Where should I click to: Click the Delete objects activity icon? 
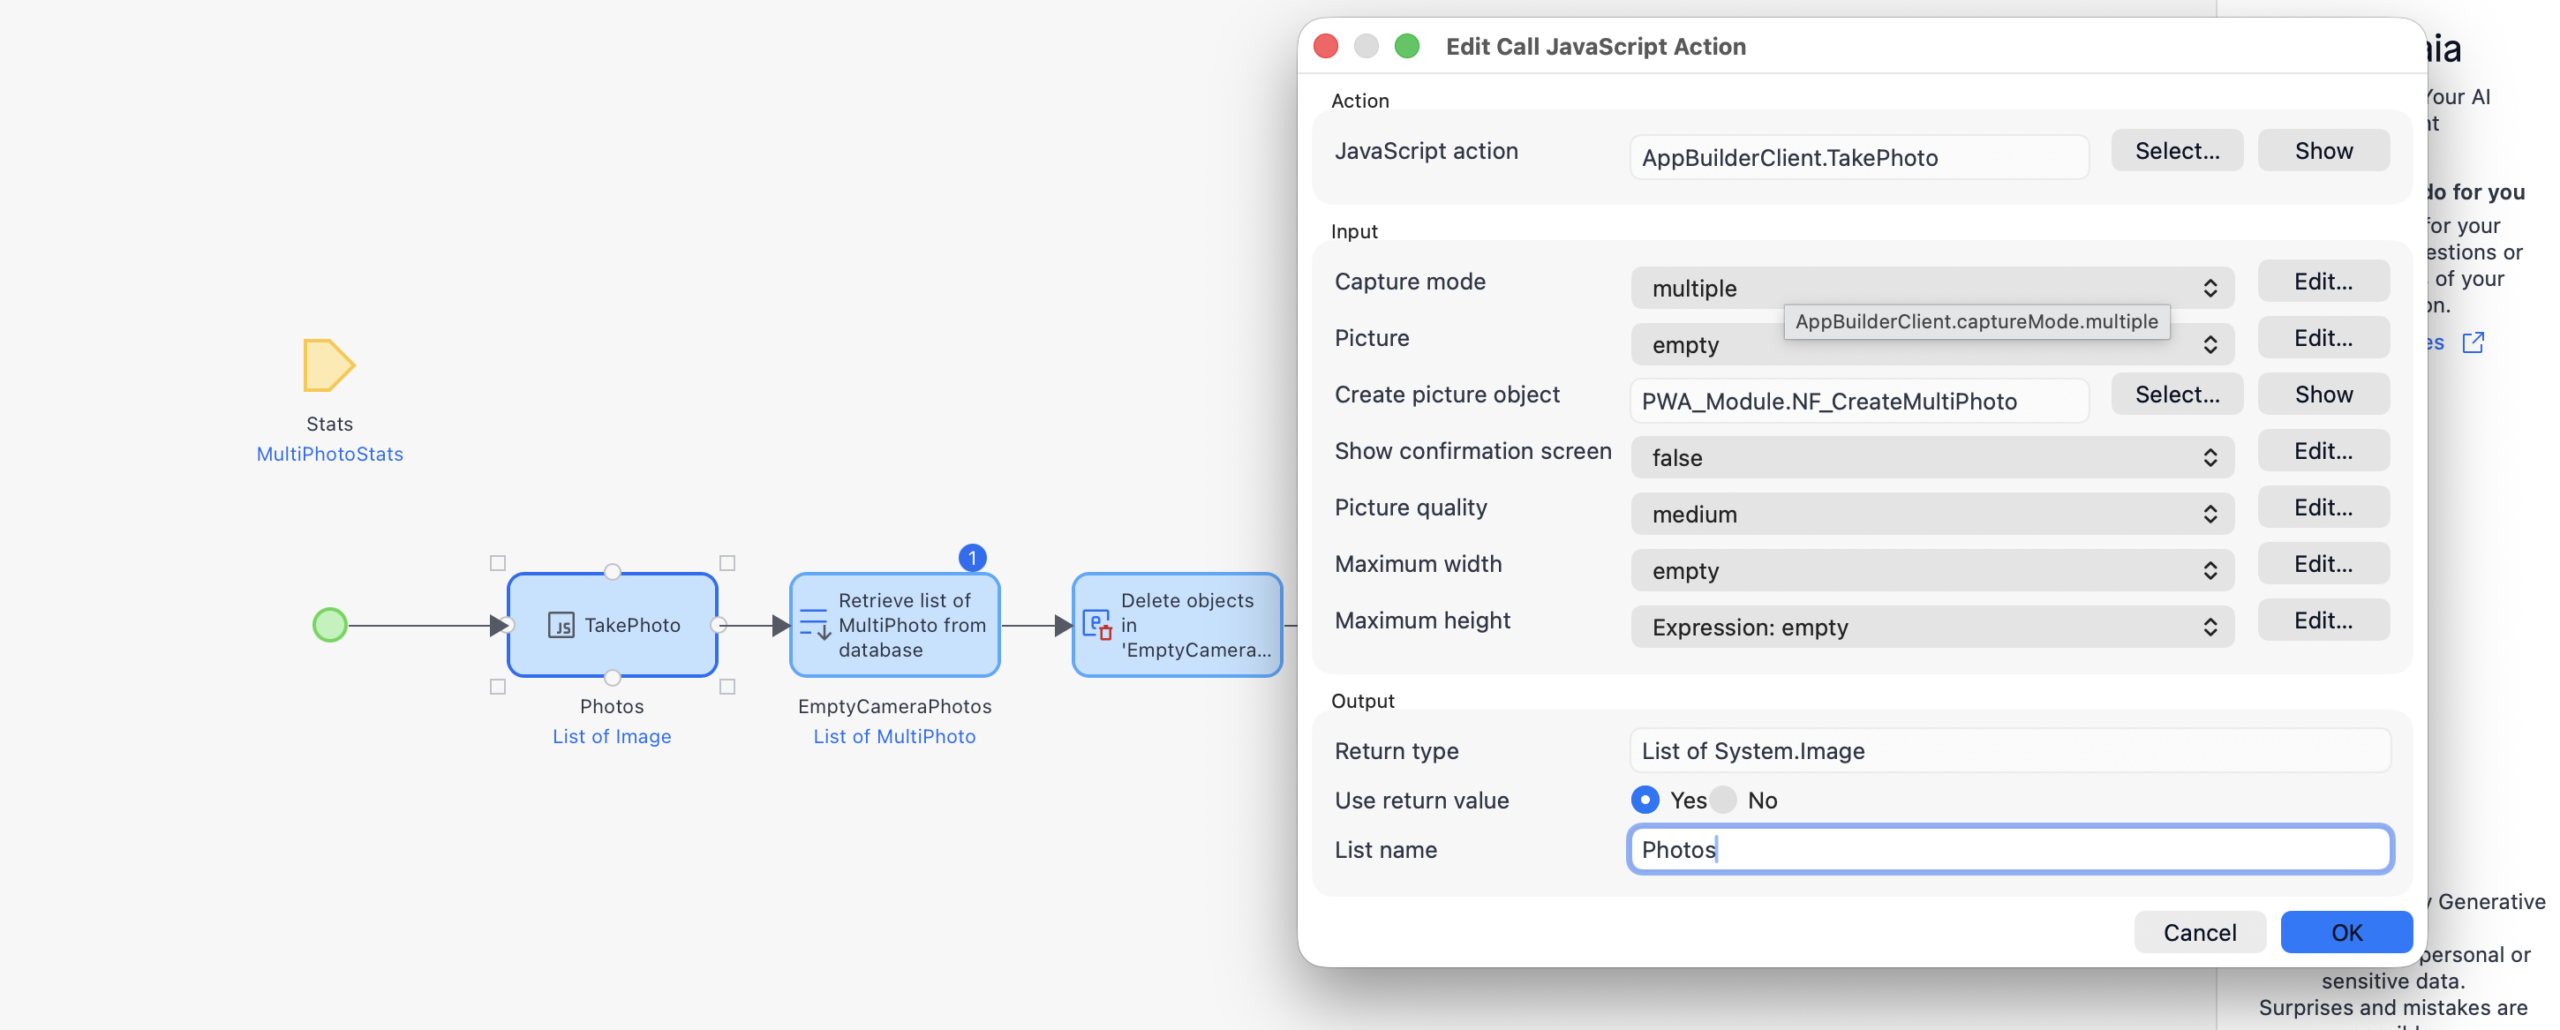tap(1098, 625)
